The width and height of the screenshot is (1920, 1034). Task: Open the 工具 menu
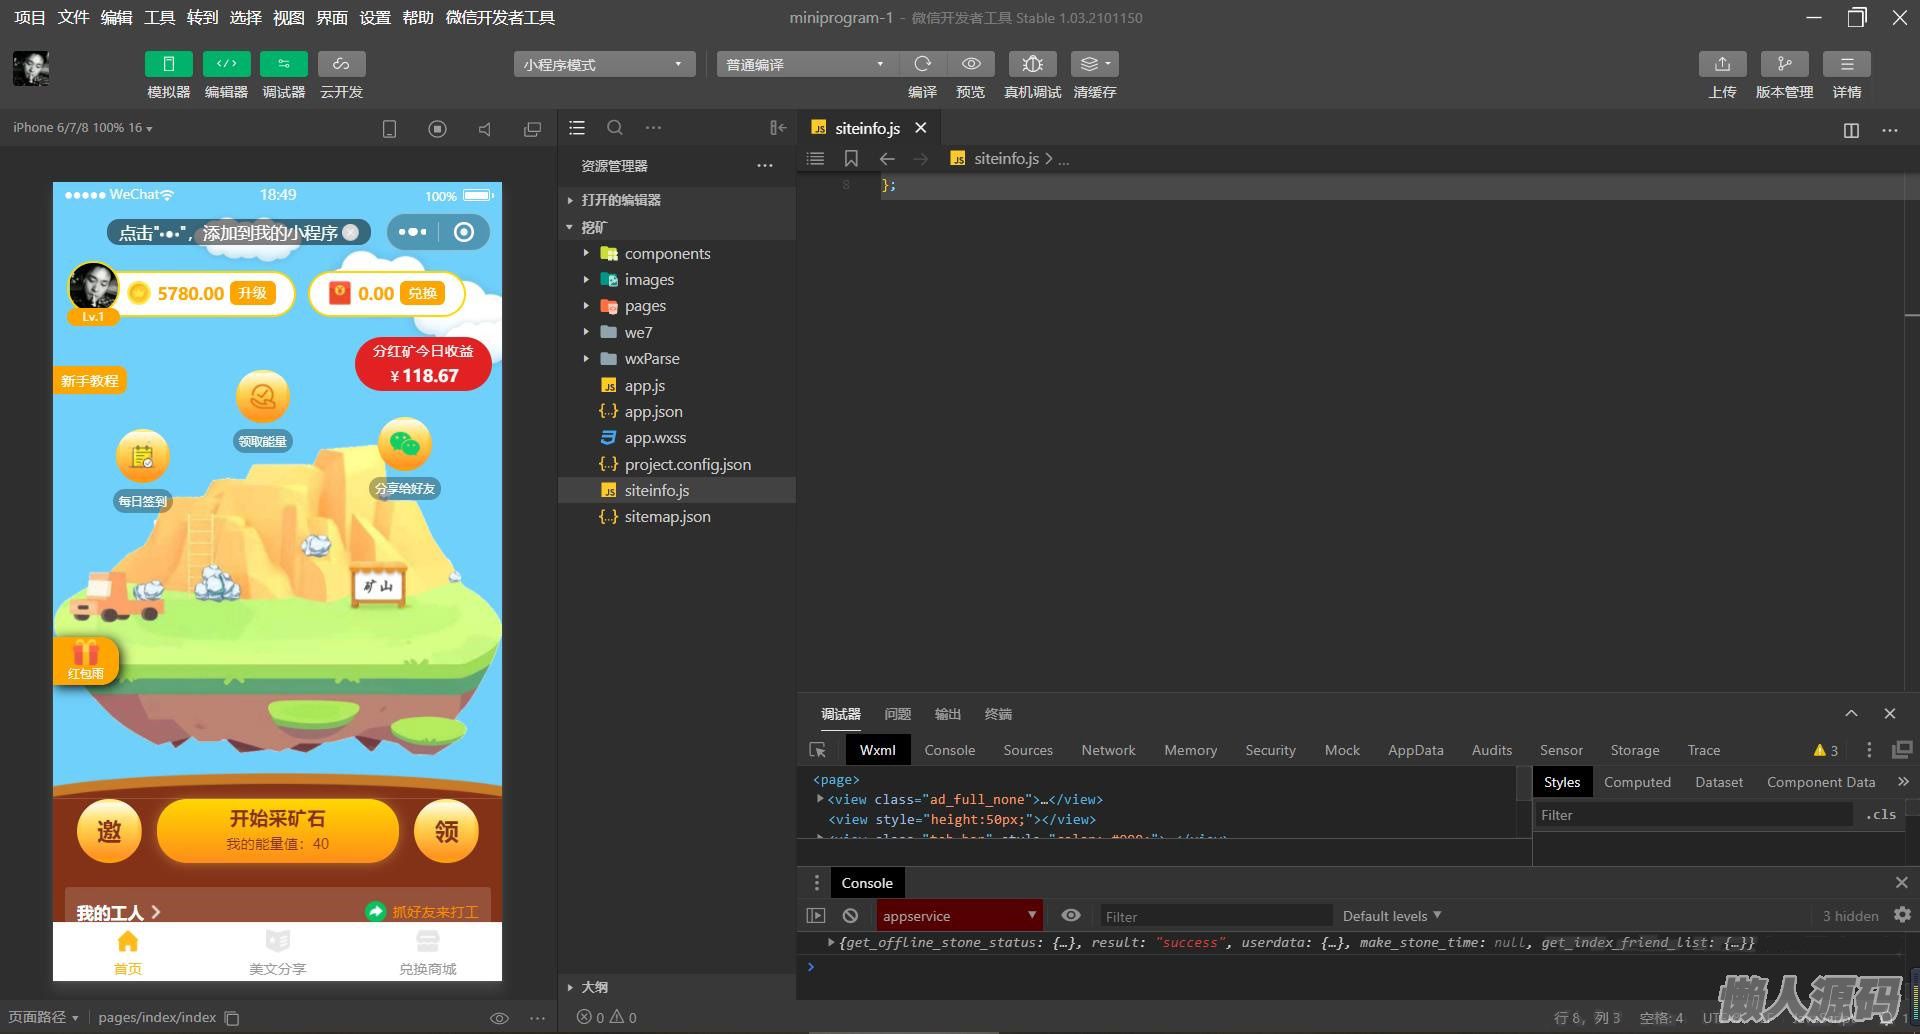[x=159, y=17]
